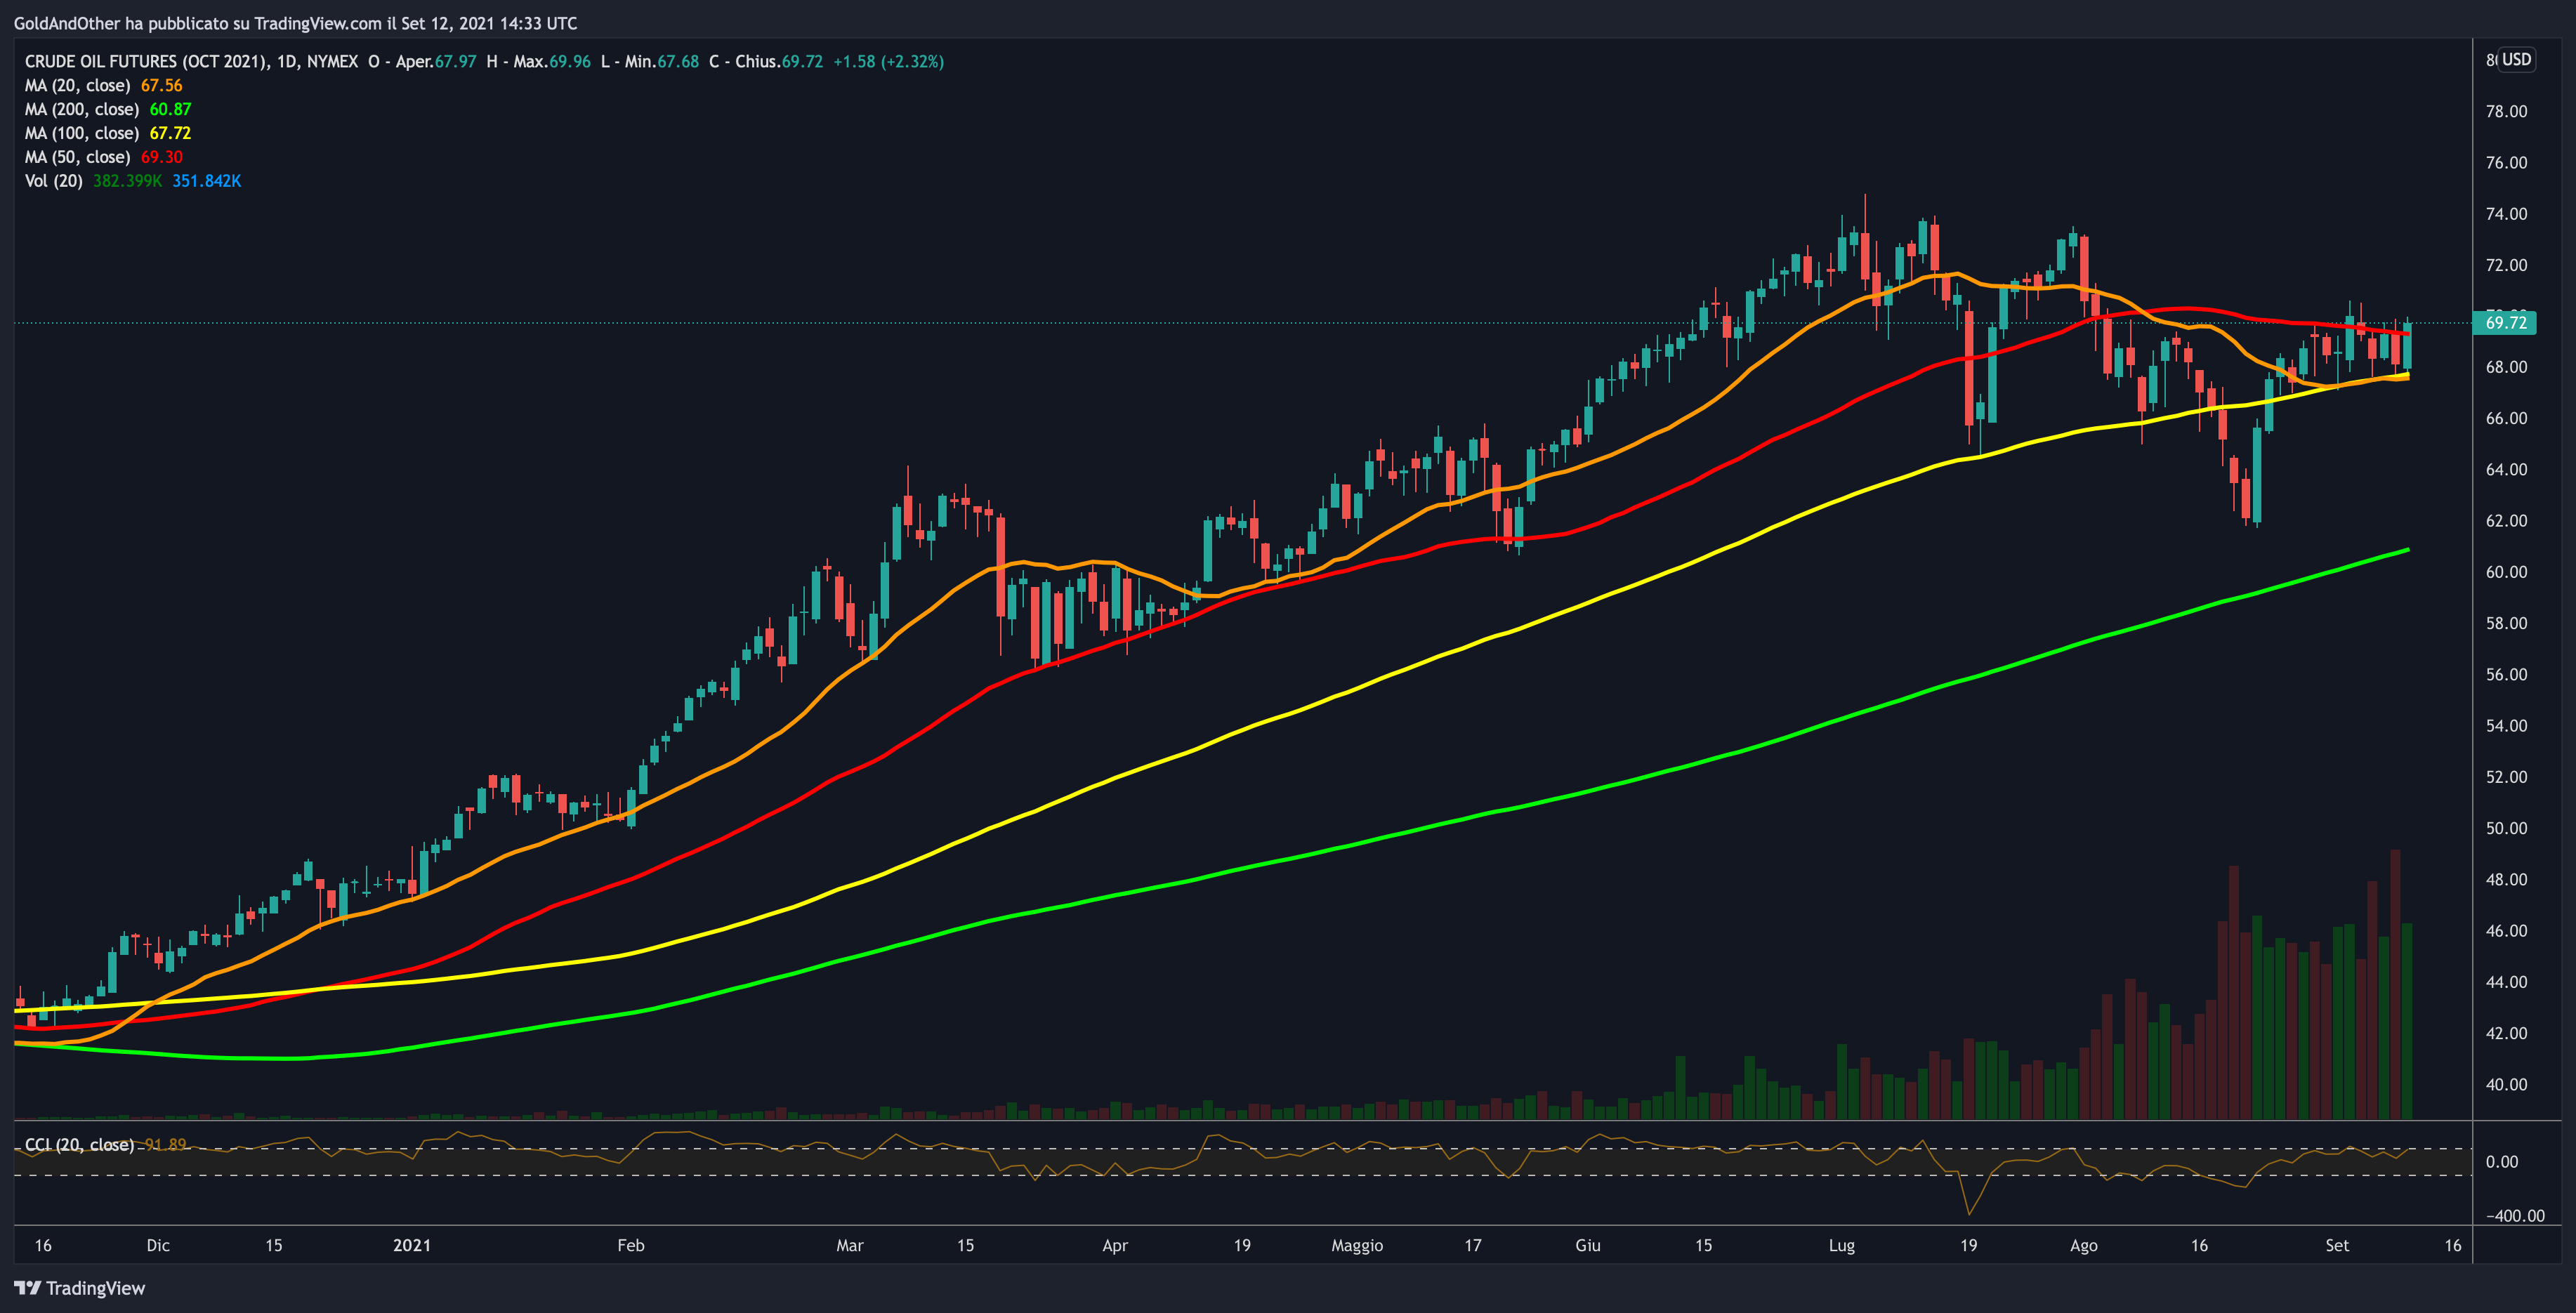The width and height of the screenshot is (2576, 1313).
Task: Click the 67.72 MA 100 value
Action: tap(170, 133)
